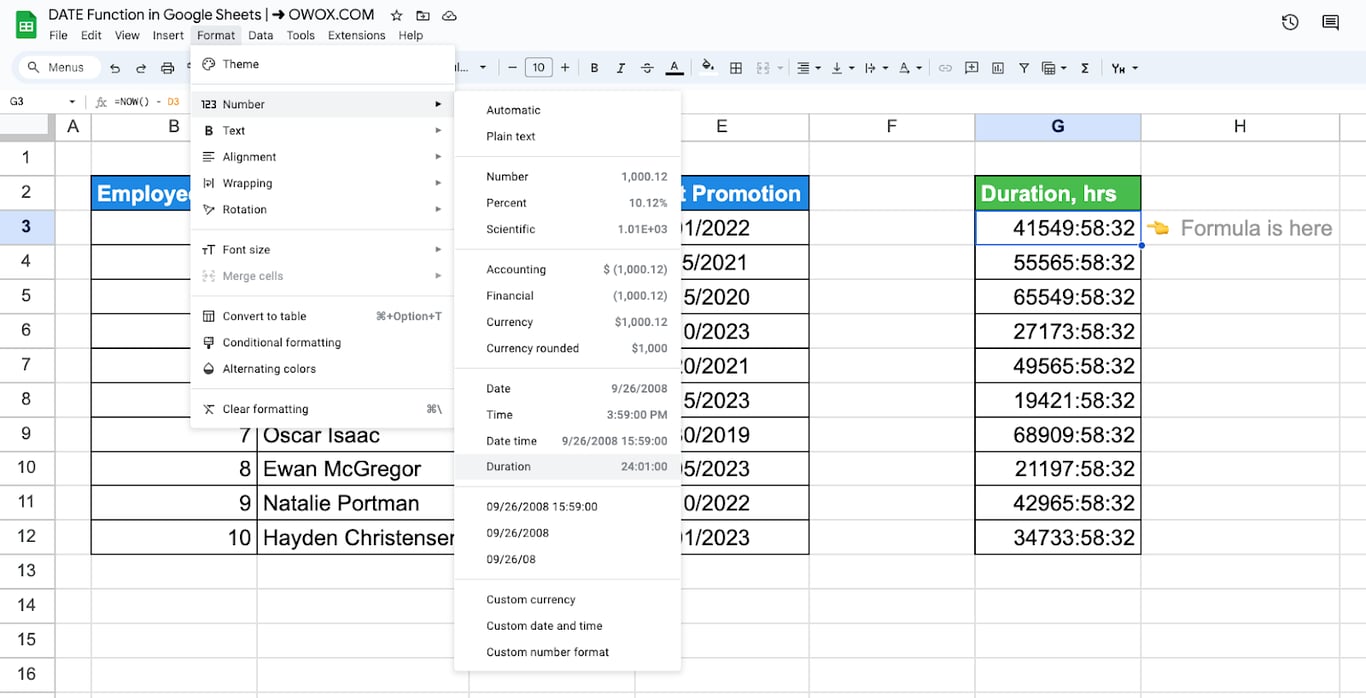Decrease font size with minus

[512, 68]
